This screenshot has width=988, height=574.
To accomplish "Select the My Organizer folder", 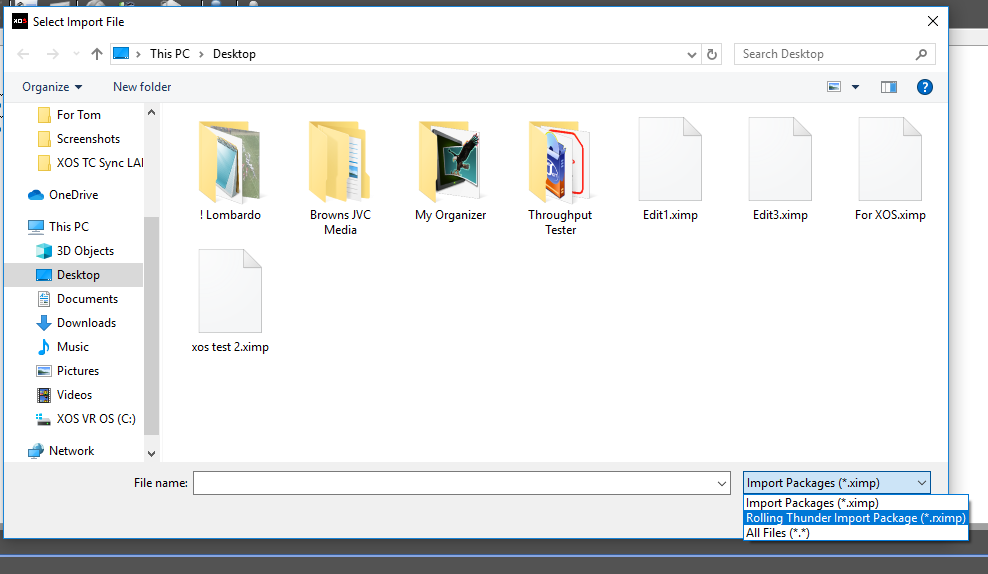I will point(451,170).
